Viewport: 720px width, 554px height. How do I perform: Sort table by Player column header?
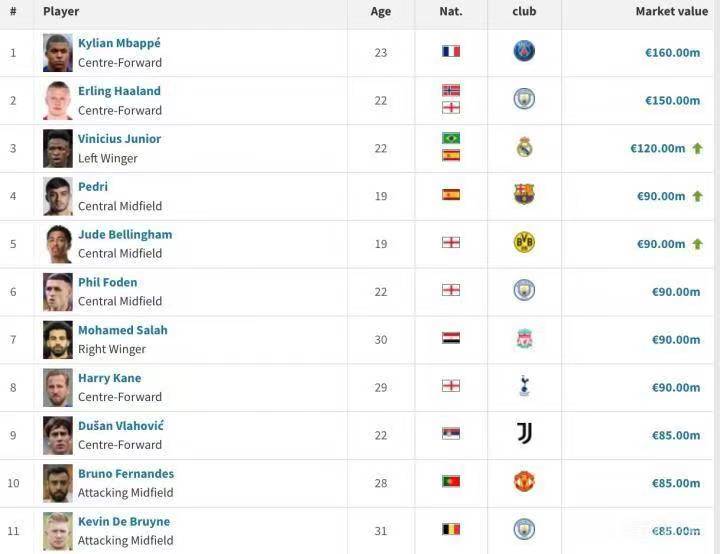pyautogui.click(x=61, y=12)
